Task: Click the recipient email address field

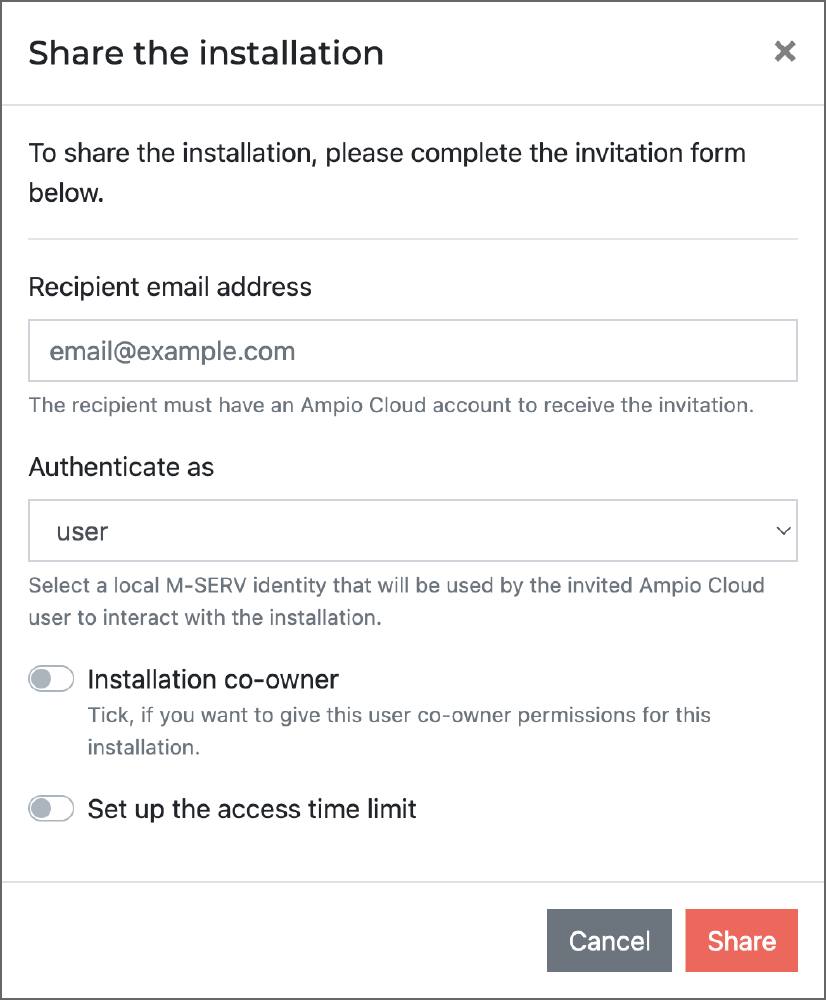Action: pyautogui.click(x=412, y=351)
